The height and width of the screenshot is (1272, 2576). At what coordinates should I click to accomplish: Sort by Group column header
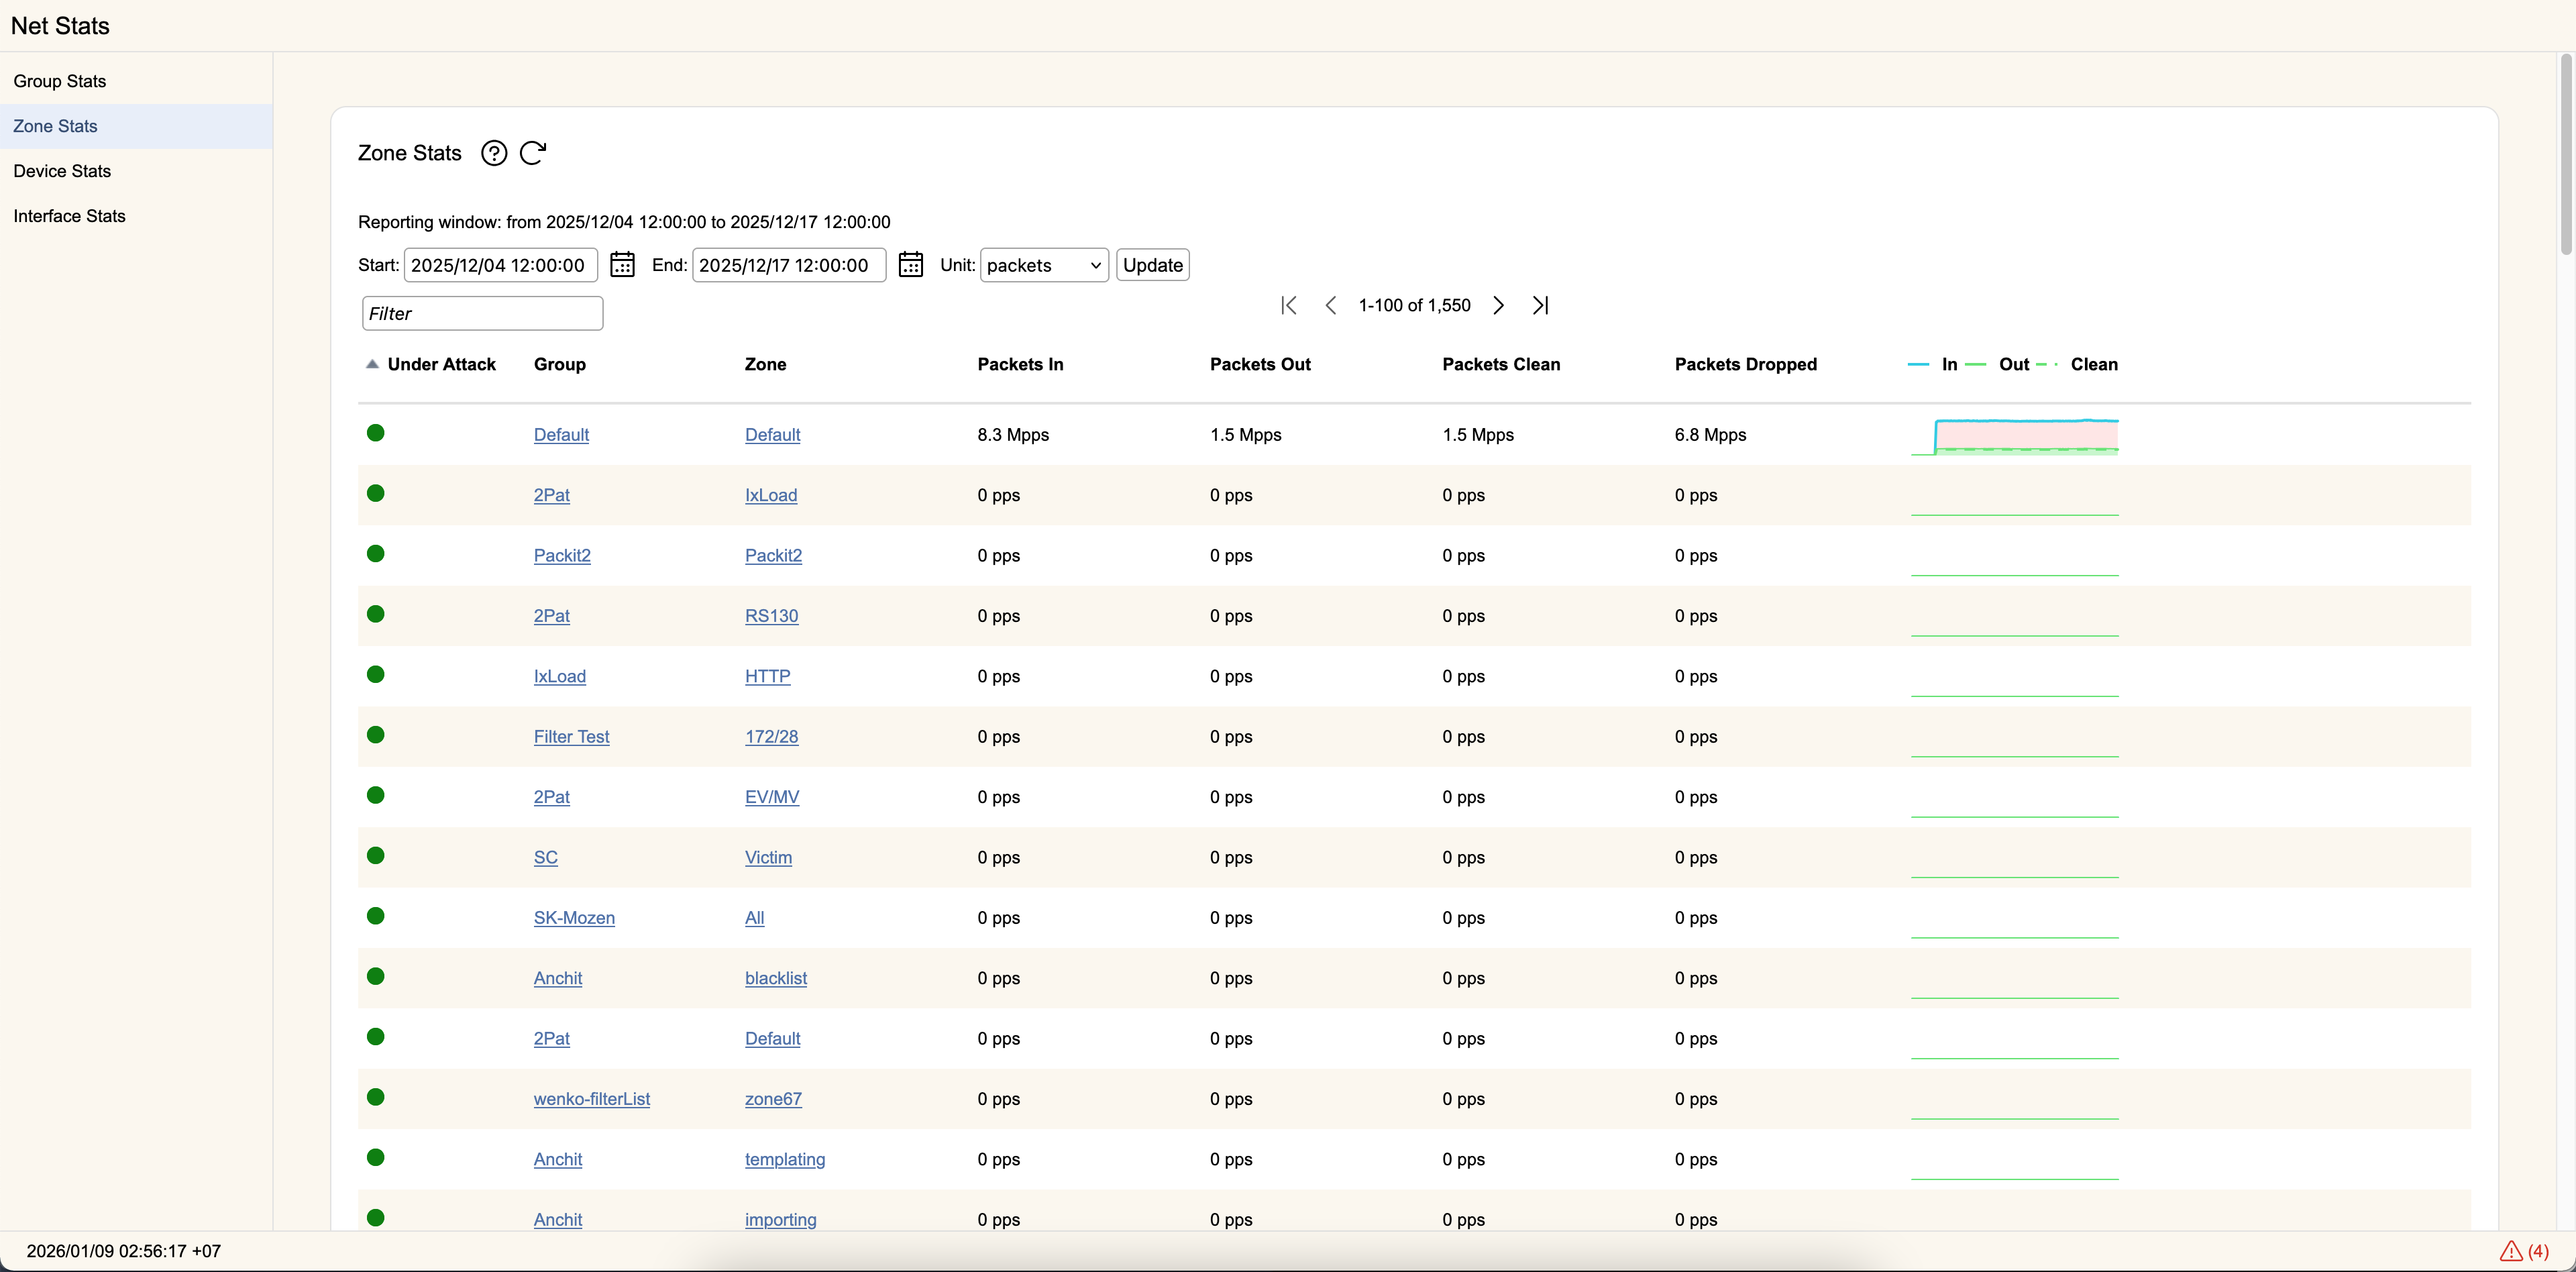pyautogui.click(x=559, y=364)
